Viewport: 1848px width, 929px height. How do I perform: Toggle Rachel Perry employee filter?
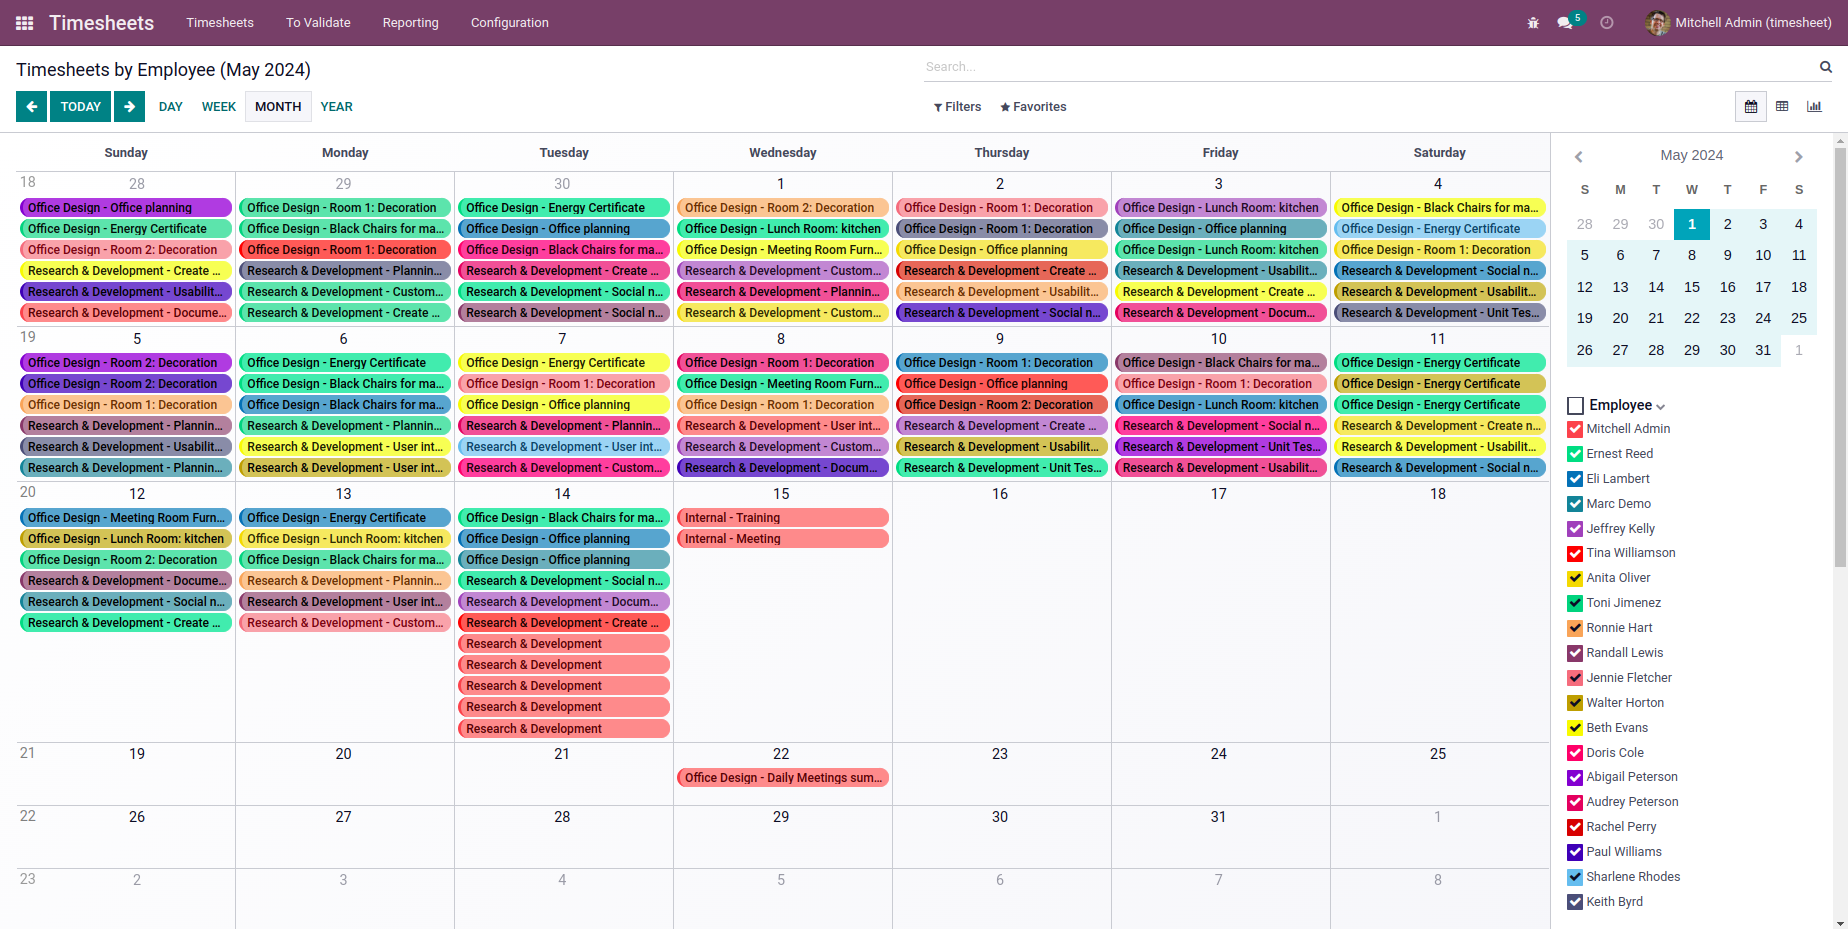coord(1575,827)
